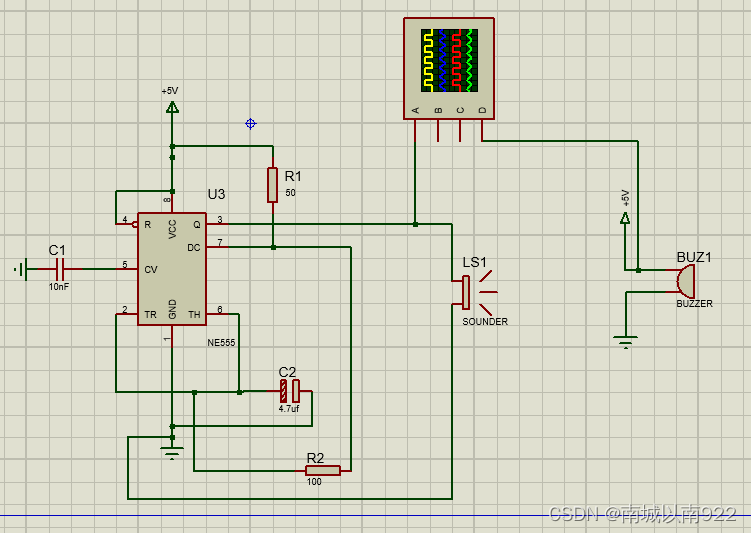The height and width of the screenshot is (533, 751).
Task: Select the LS1 sounder speaker symbol
Action: (x=474, y=292)
